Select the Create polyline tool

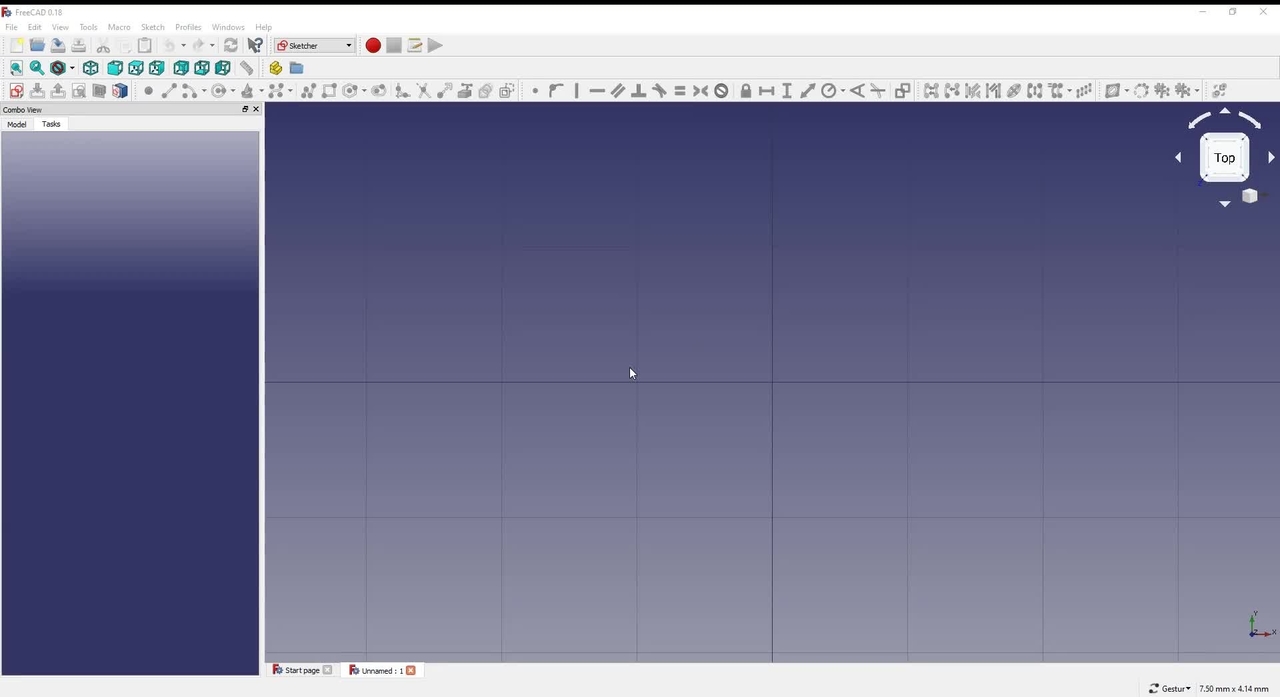tap(308, 91)
